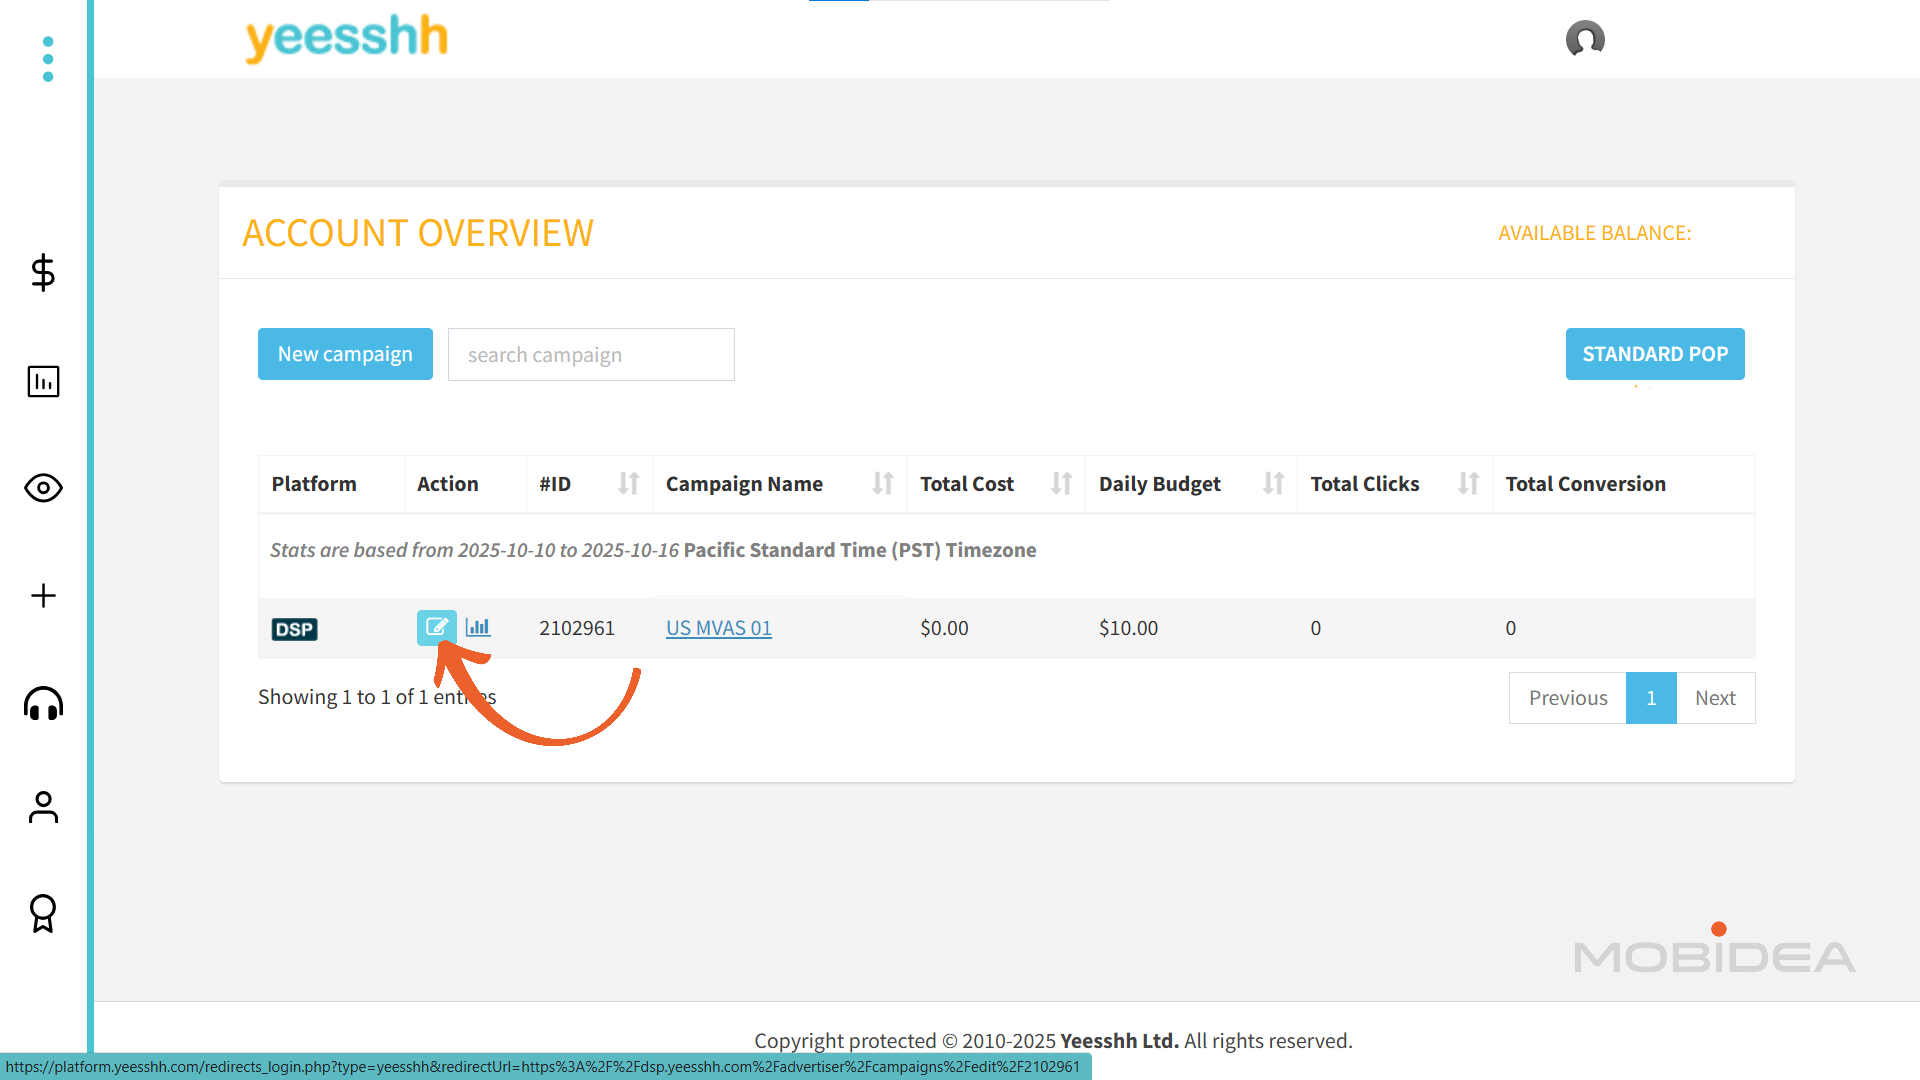Click the edit campaign pencil icon

pyautogui.click(x=436, y=627)
